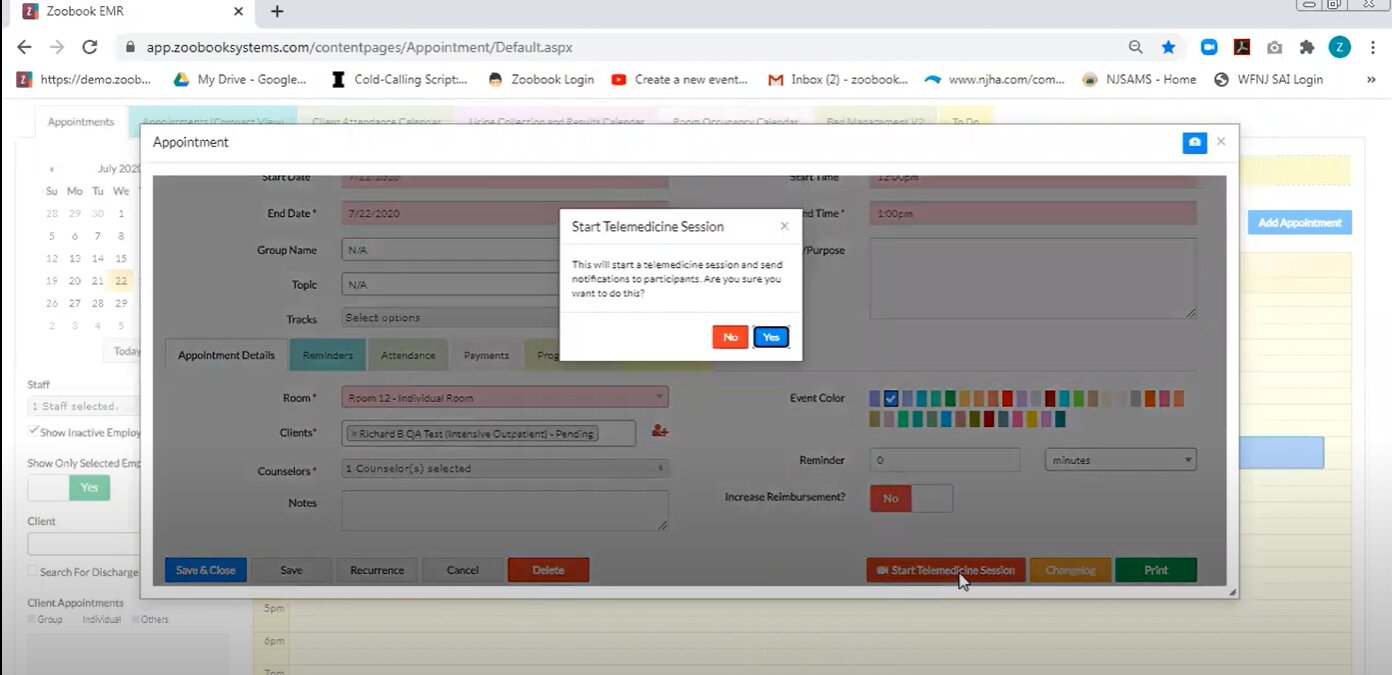Select the checked blue event color swatch
The image size is (1392, 675).
[891, 398]
